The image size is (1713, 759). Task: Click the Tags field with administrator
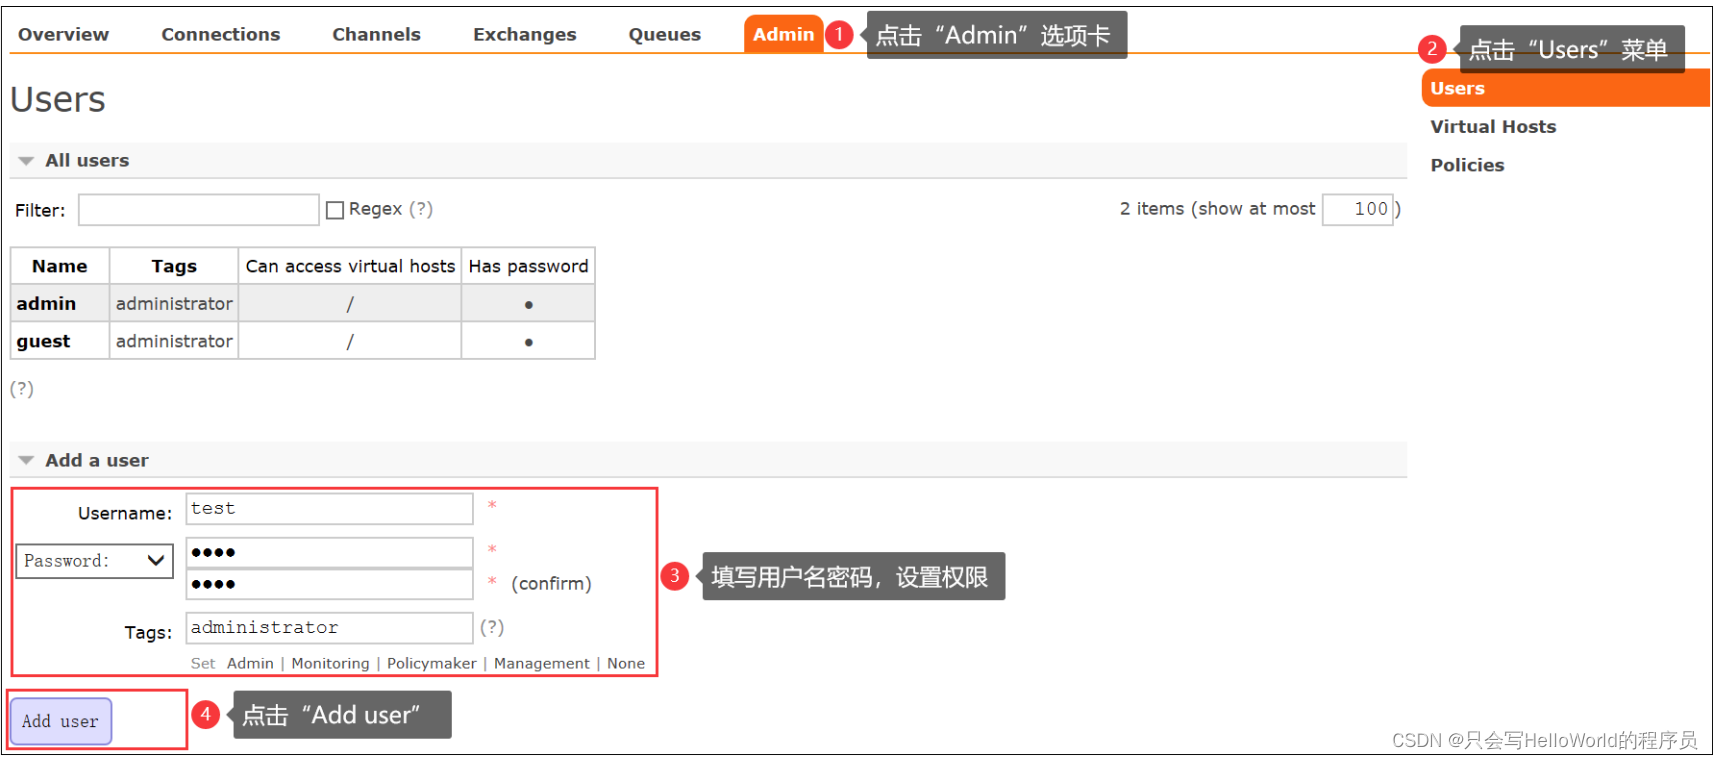329,628
